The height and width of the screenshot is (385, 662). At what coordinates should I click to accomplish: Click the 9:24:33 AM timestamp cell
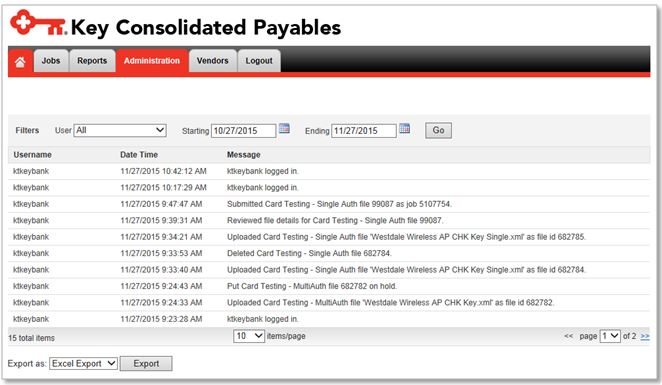[161, 303]
